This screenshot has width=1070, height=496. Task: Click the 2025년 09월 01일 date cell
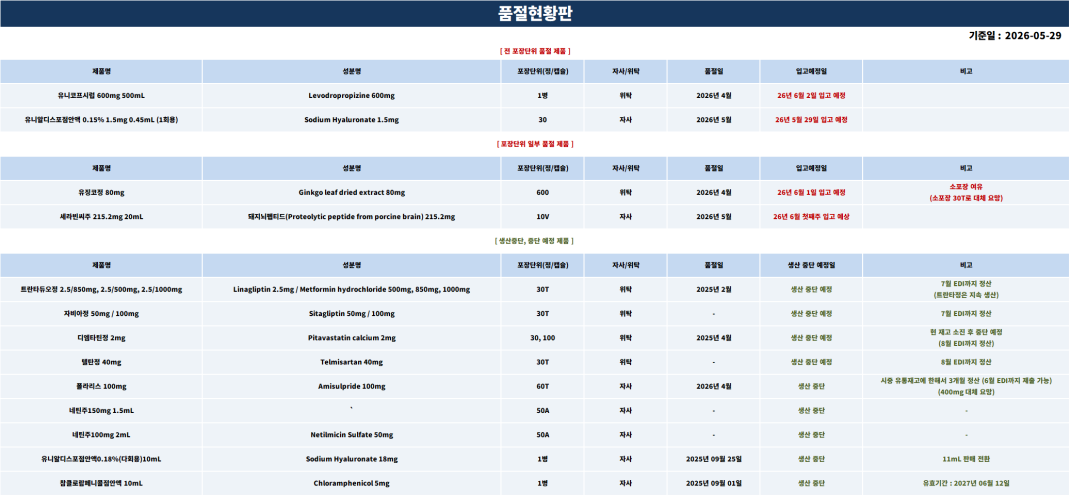coord(714,484)
